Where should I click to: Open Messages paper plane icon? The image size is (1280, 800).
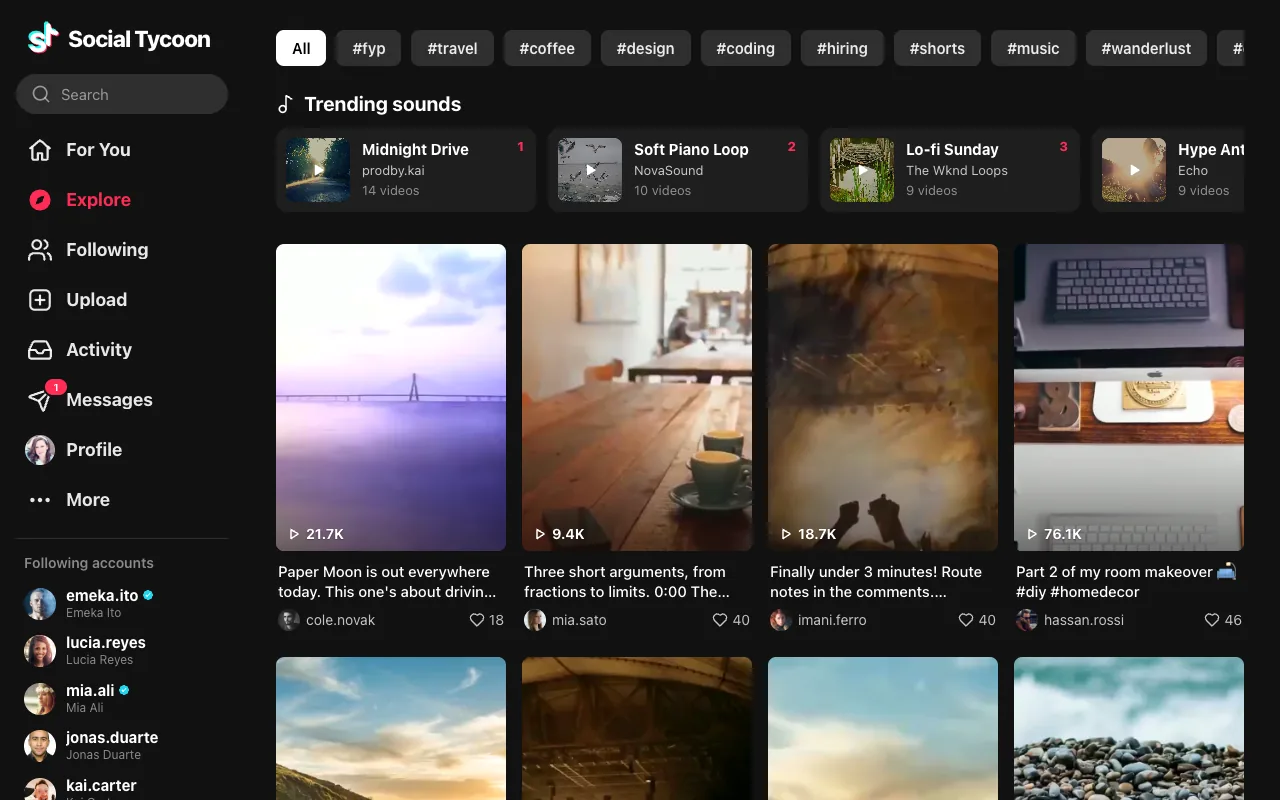[40, 401]
